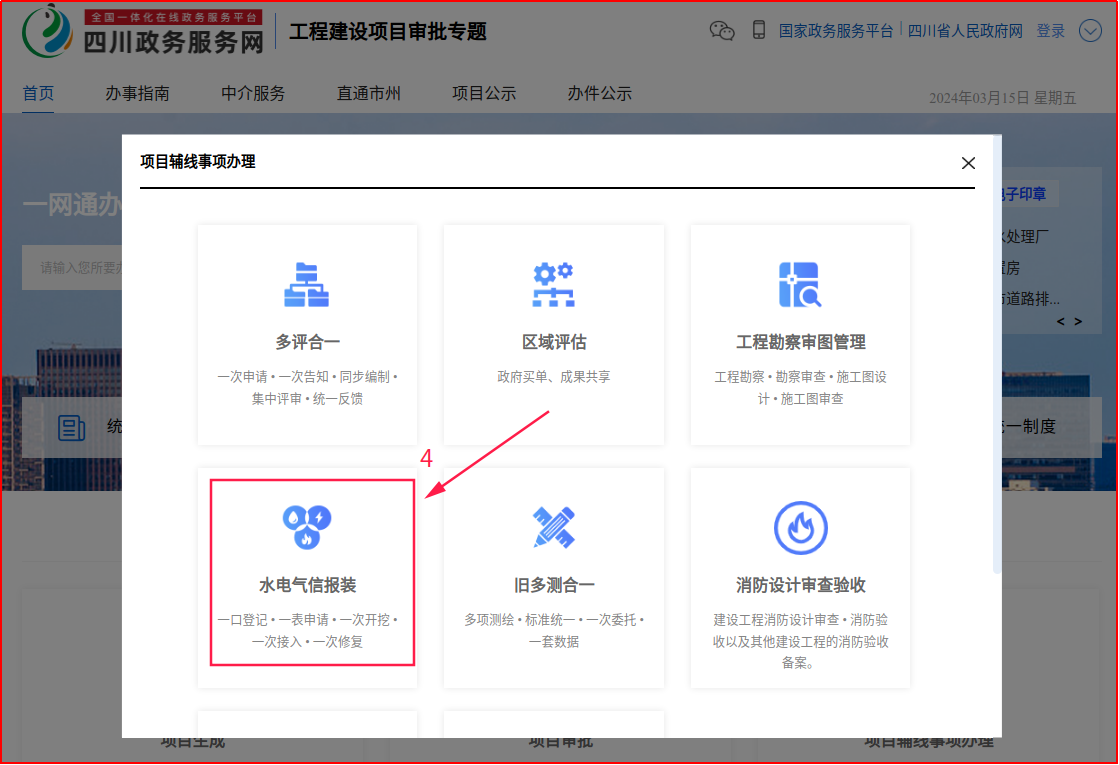The image size is (1119, 765).
Task: Click the 多评合一 server stack icon
Action: pos(307,285)
